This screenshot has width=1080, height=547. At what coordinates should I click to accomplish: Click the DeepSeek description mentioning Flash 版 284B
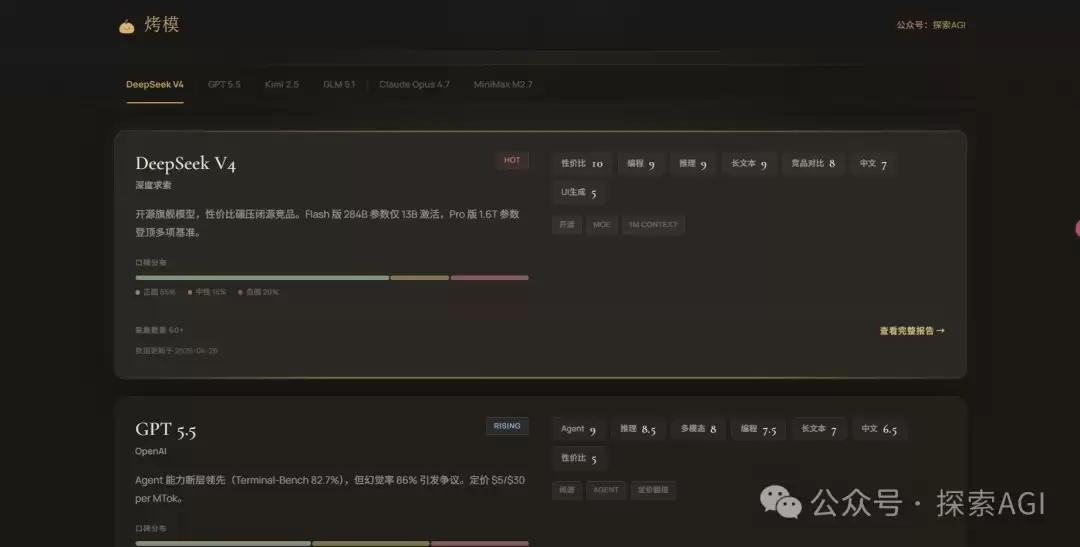(327, 223)
